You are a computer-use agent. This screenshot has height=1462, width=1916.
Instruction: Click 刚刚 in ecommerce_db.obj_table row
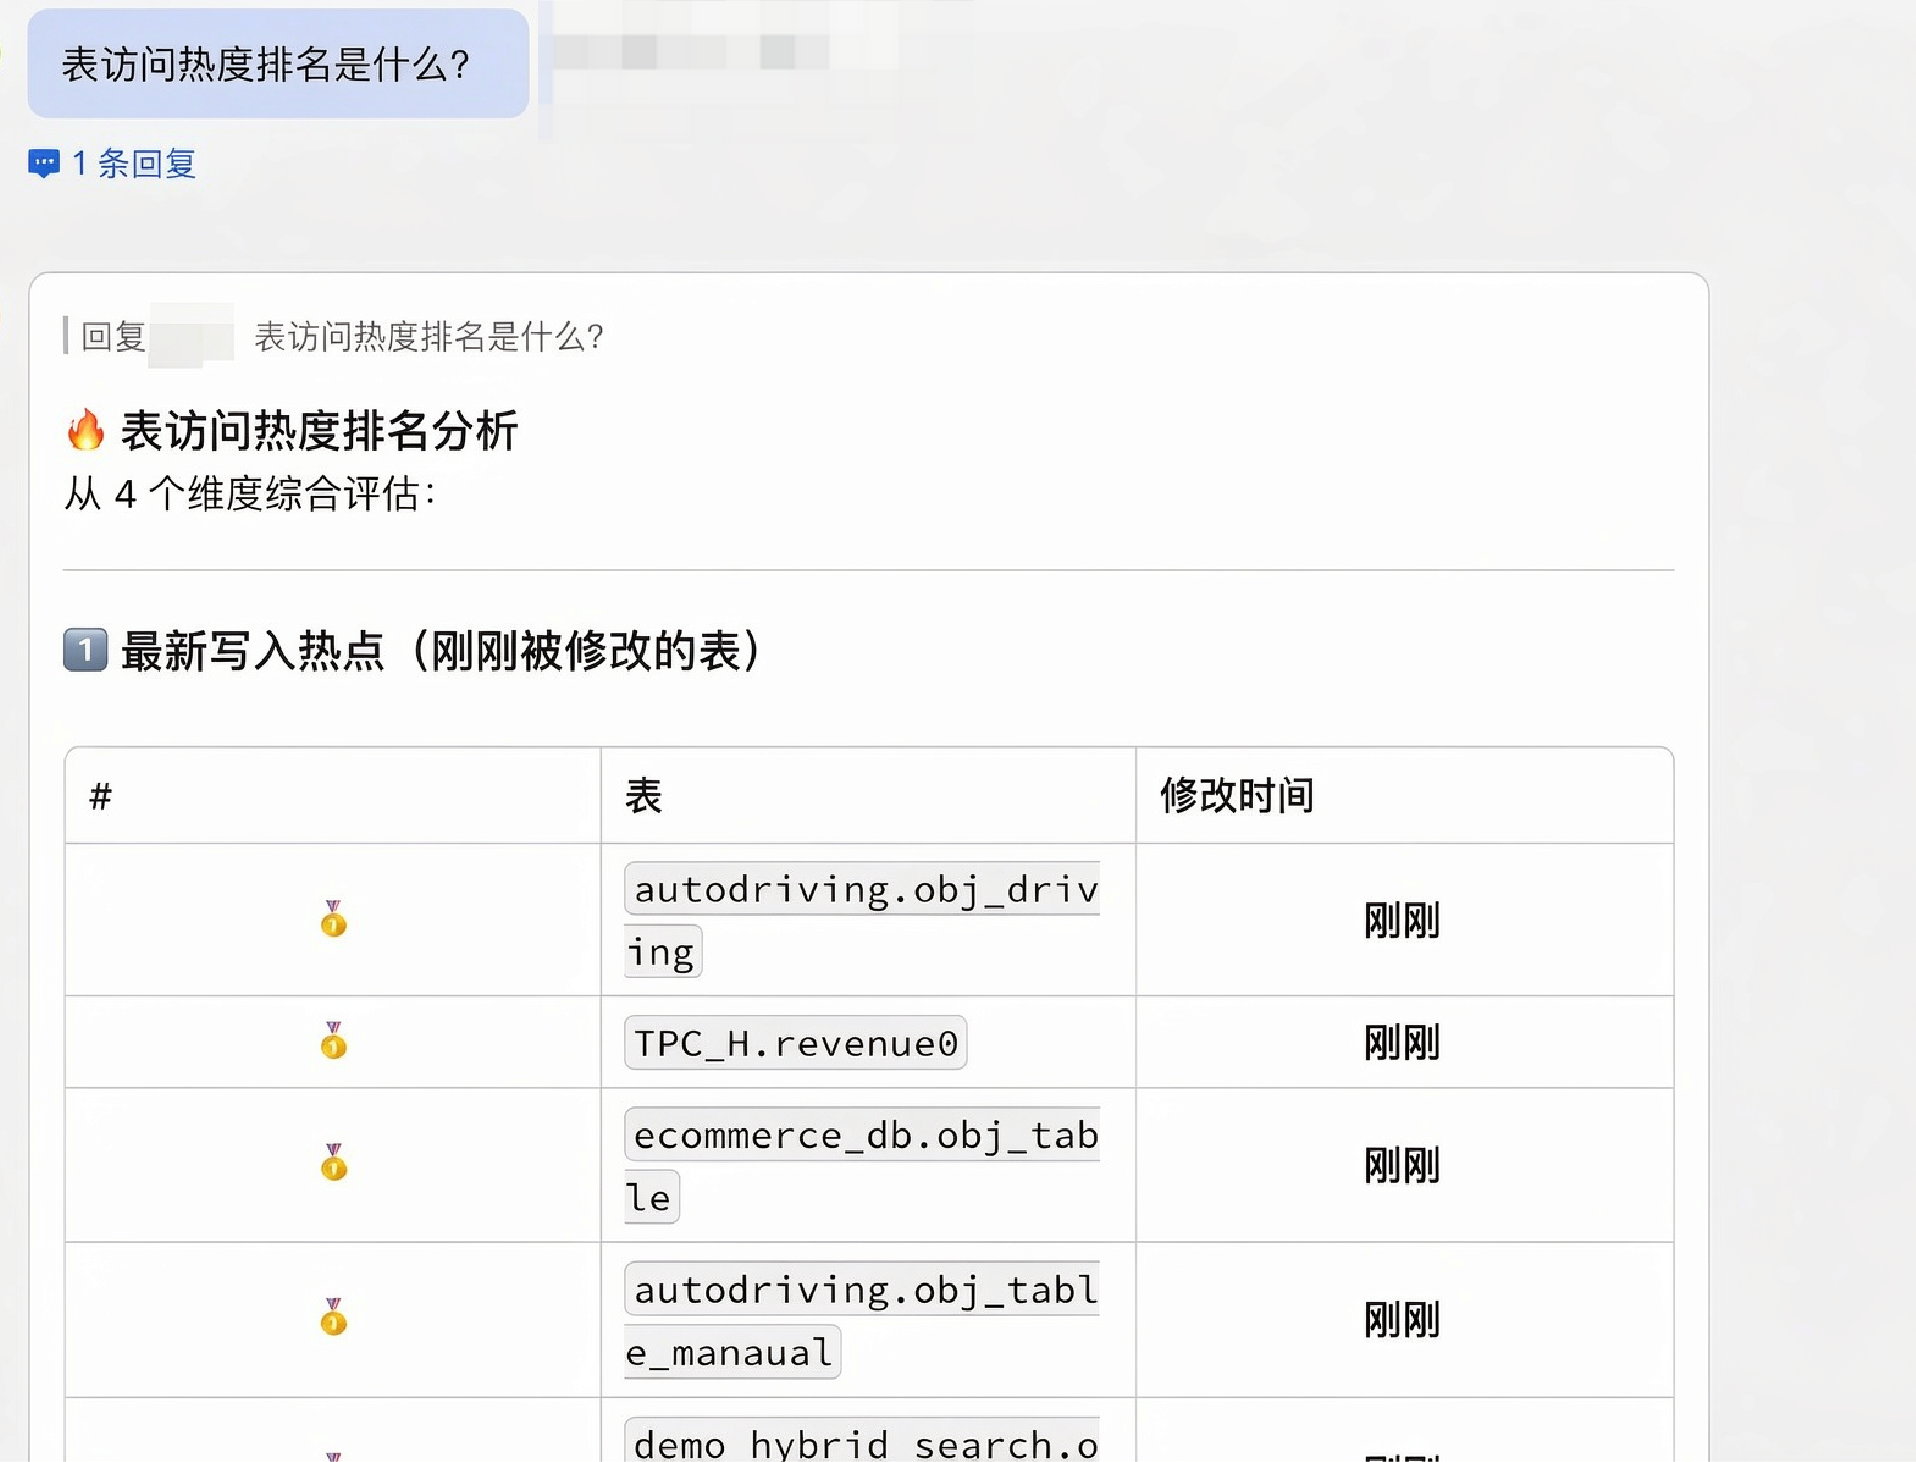[1402, 1165]
